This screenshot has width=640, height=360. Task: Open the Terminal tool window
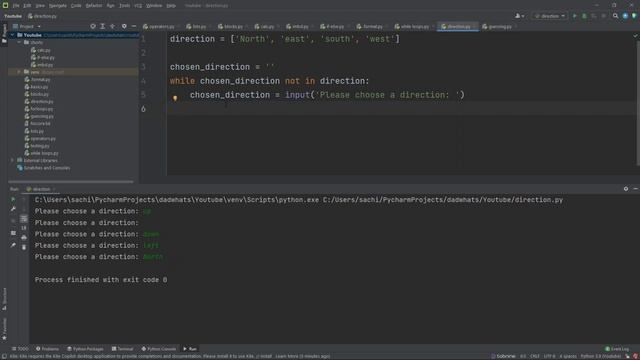click(122, 349)
